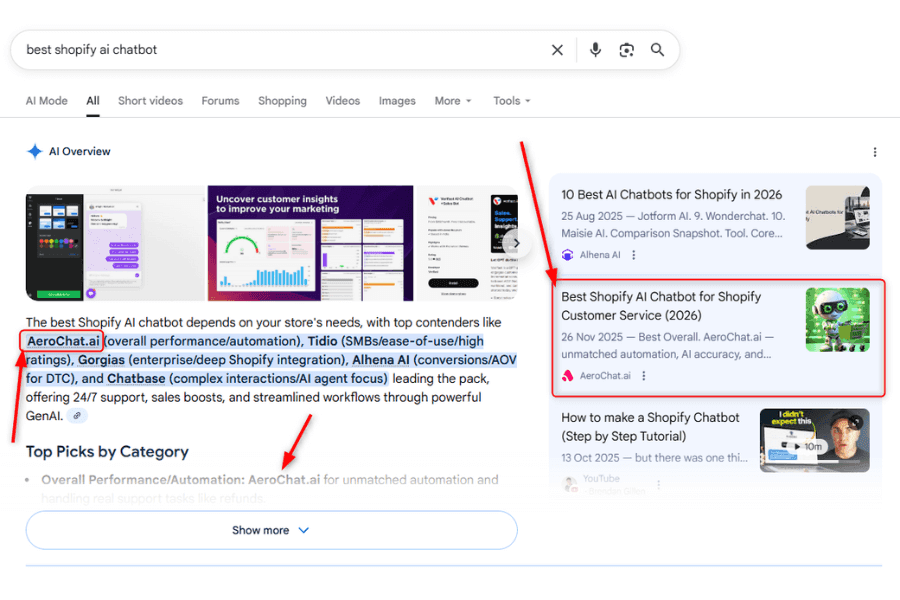
Task: Click Tidio in overview paragraph
Action: point(323,342)
